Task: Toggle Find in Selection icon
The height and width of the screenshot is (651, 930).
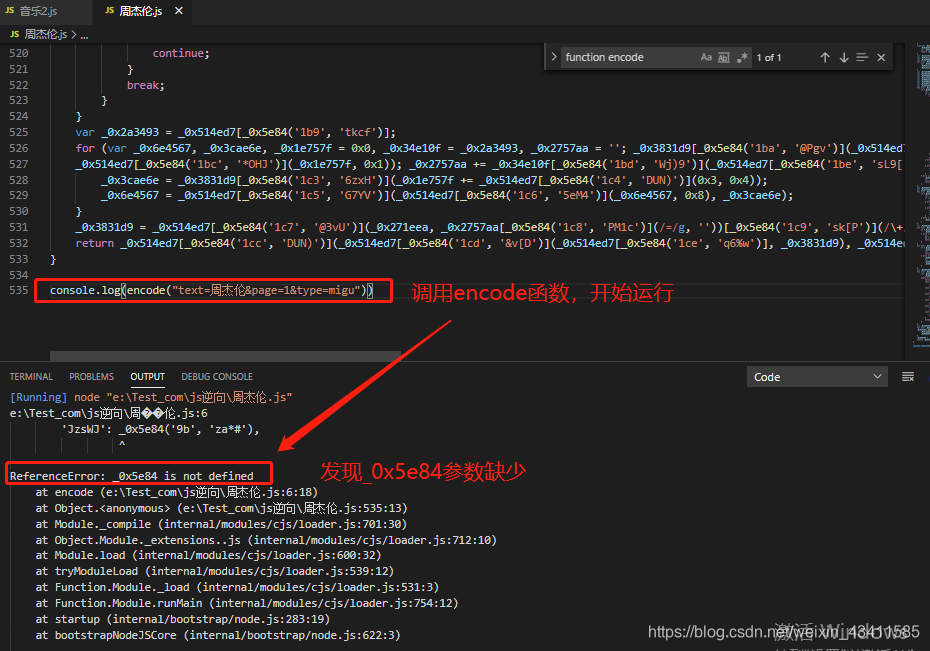Action: (862, 57)
